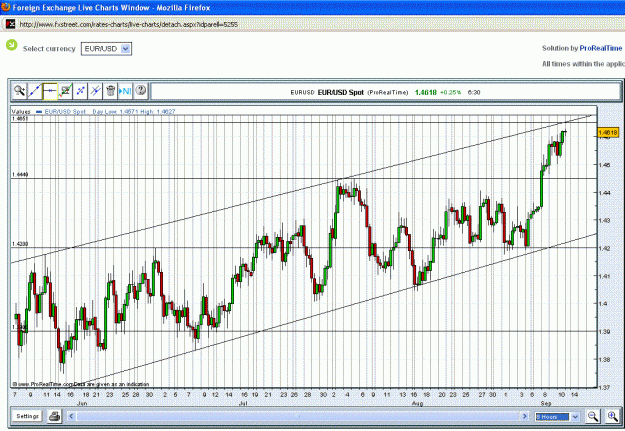This screenshot has height=431, width=625.
Task: Select the horizontal line tool
Action: click(x=50, y=91)
